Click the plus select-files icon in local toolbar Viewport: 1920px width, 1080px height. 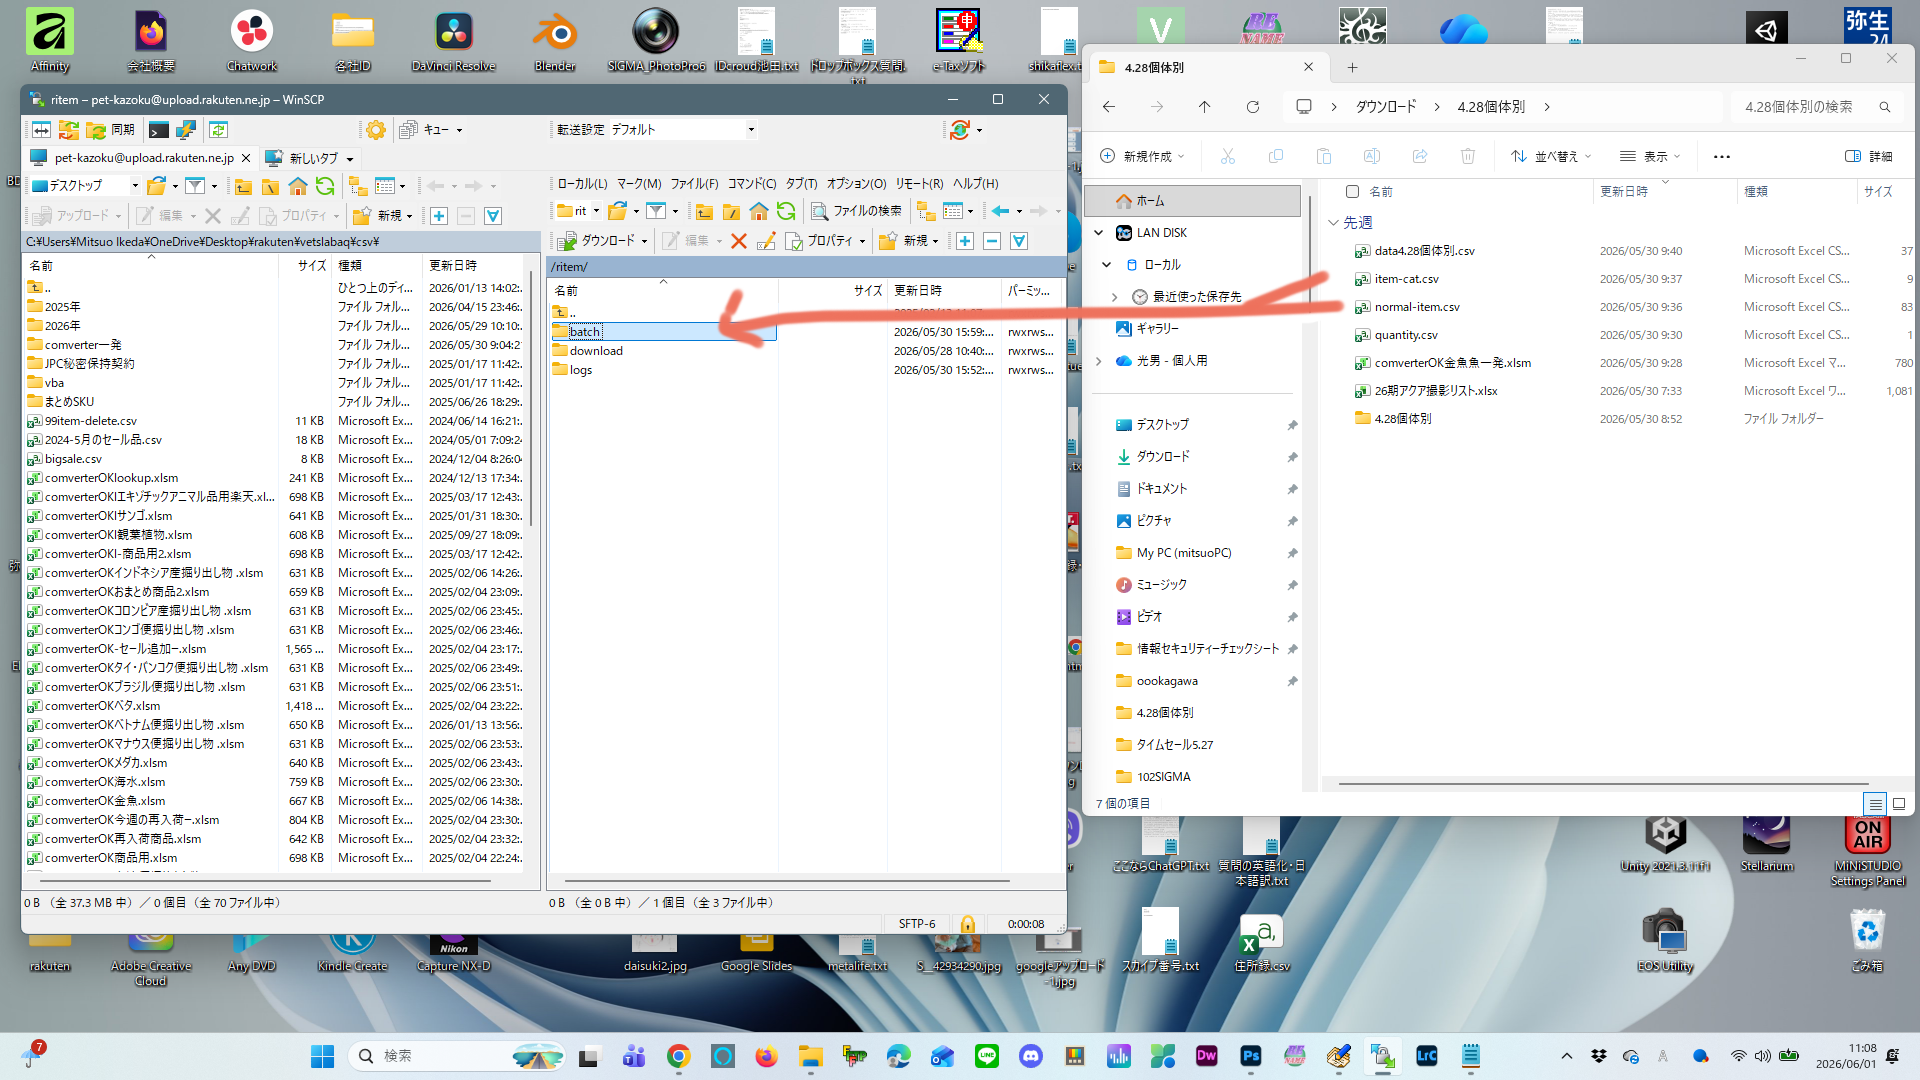point(439,216)
